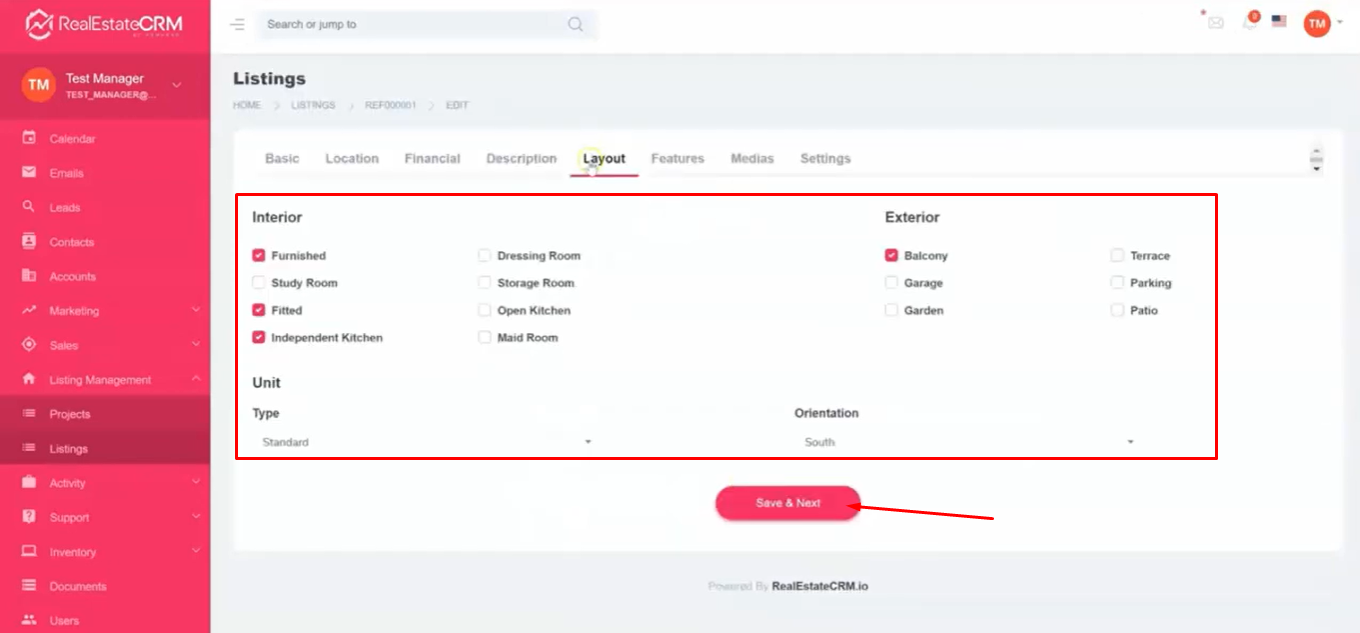Check the Terrace checkbox

[x=1117, y=256]
